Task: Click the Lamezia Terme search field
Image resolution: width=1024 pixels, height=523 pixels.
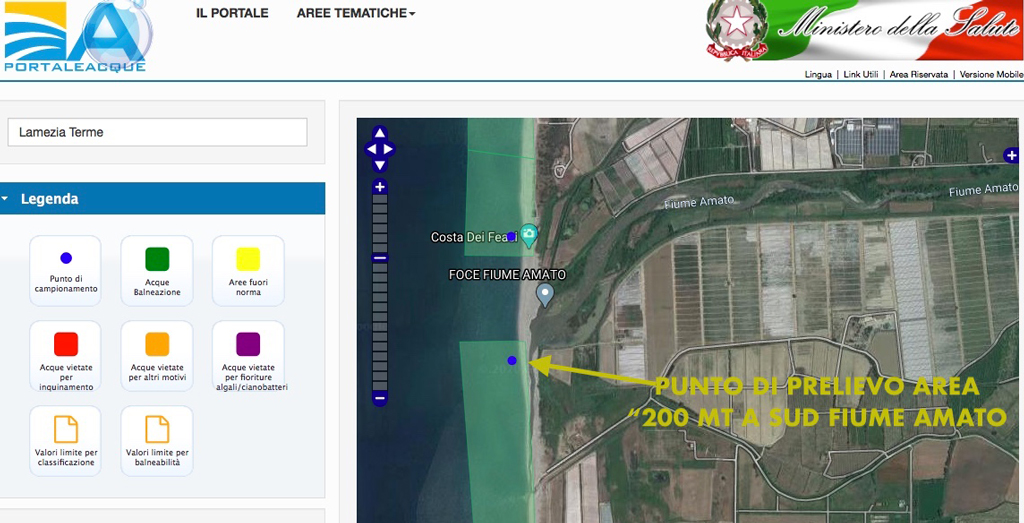Action: pyautogui.click(x=157, y=132)
